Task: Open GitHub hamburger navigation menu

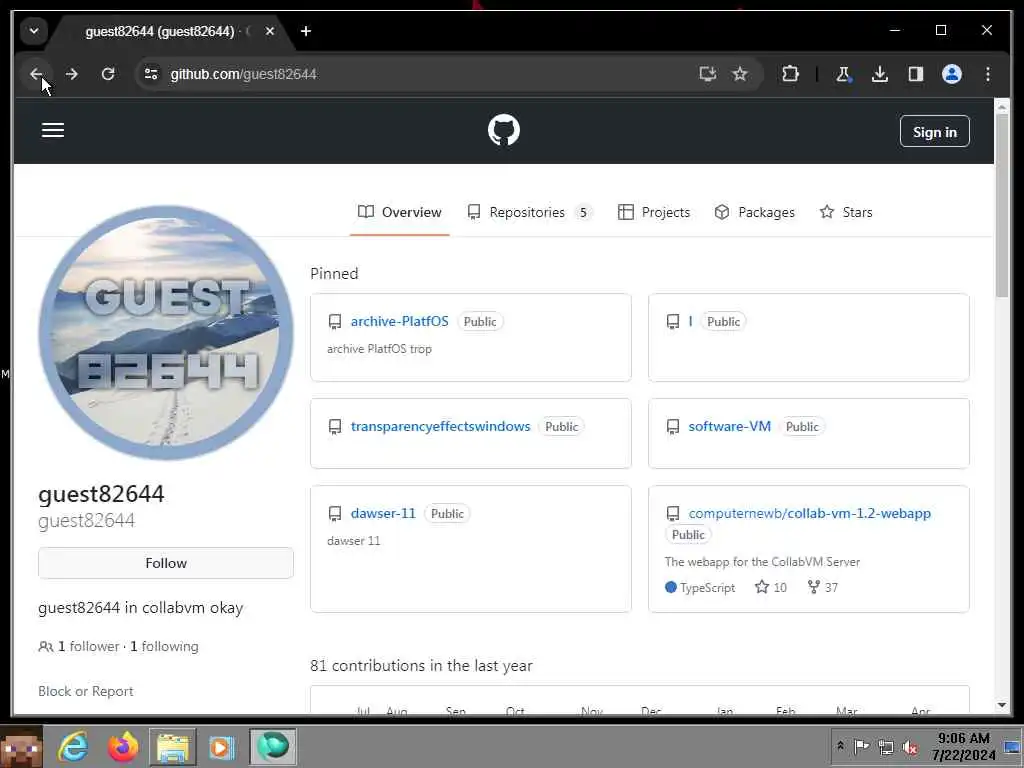Action: (53, 130)
